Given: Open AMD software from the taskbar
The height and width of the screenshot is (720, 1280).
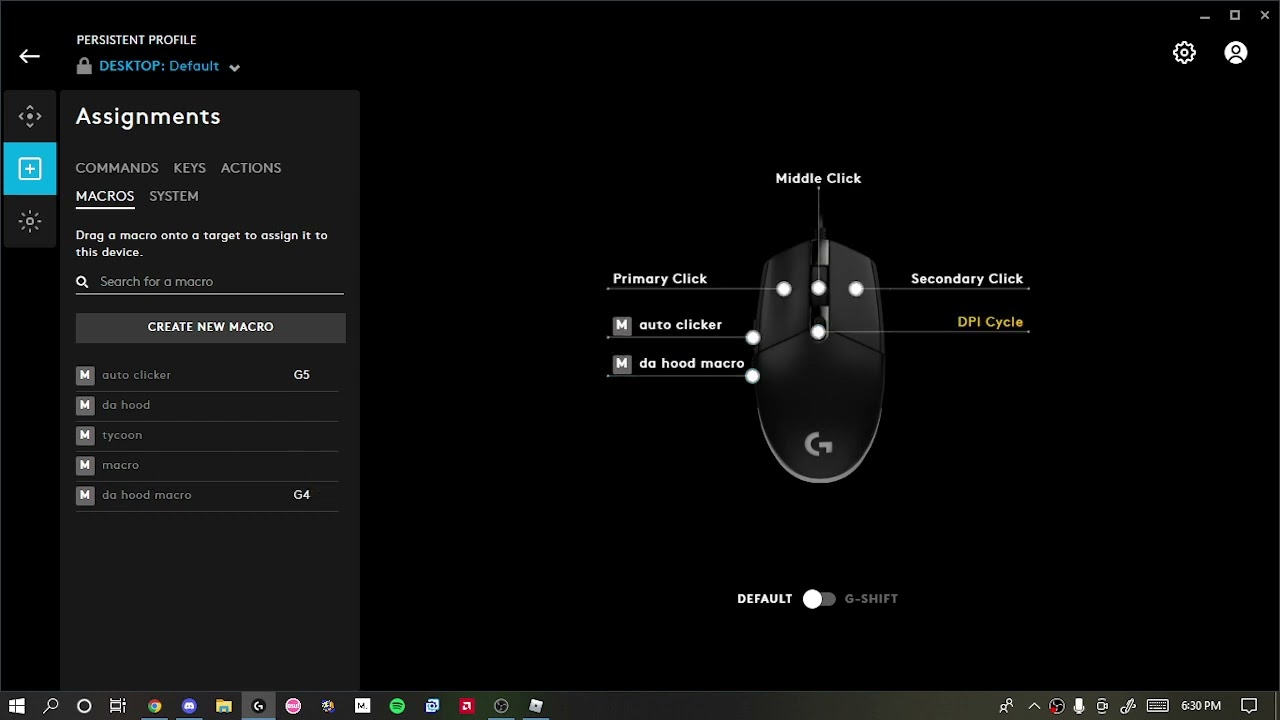Looking at the screenshot, I should 466,706.
